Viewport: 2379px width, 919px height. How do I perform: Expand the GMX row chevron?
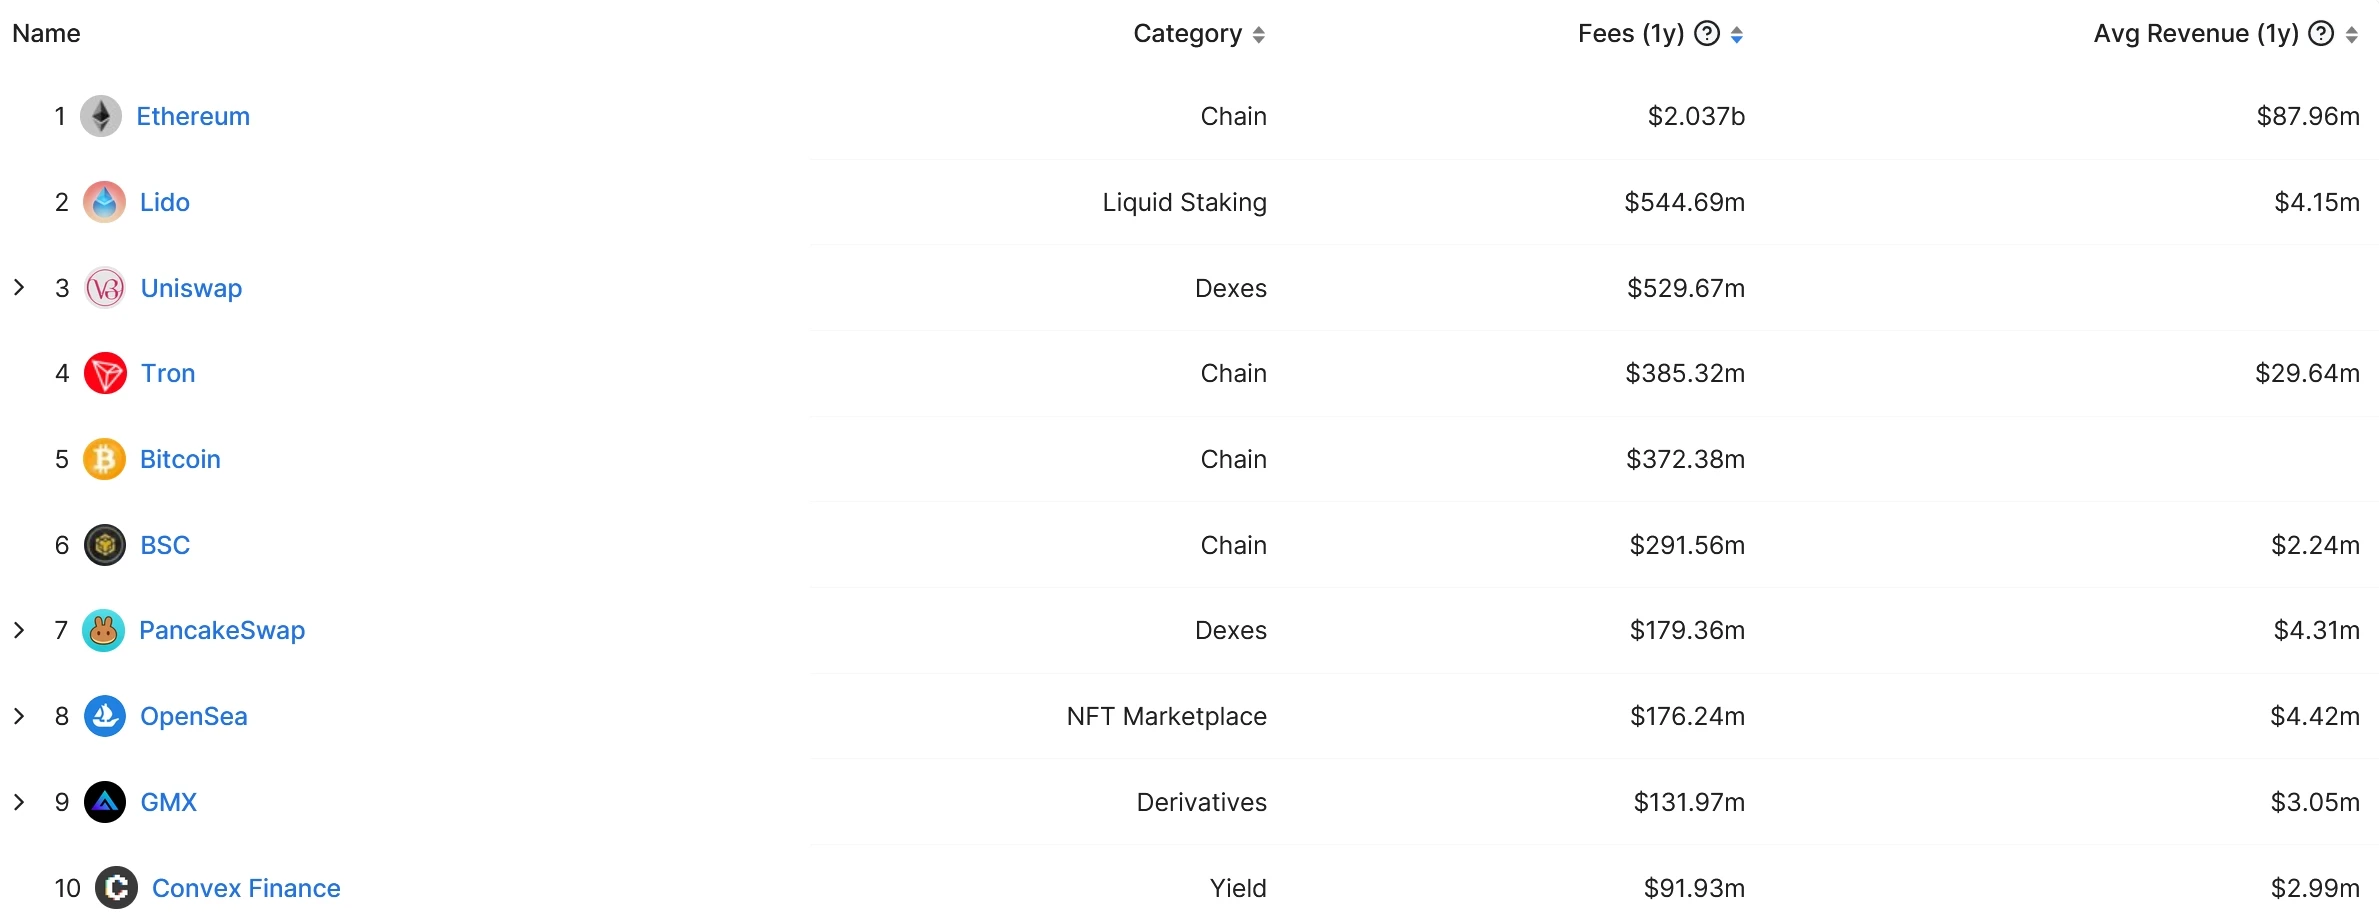click(19, 802)
